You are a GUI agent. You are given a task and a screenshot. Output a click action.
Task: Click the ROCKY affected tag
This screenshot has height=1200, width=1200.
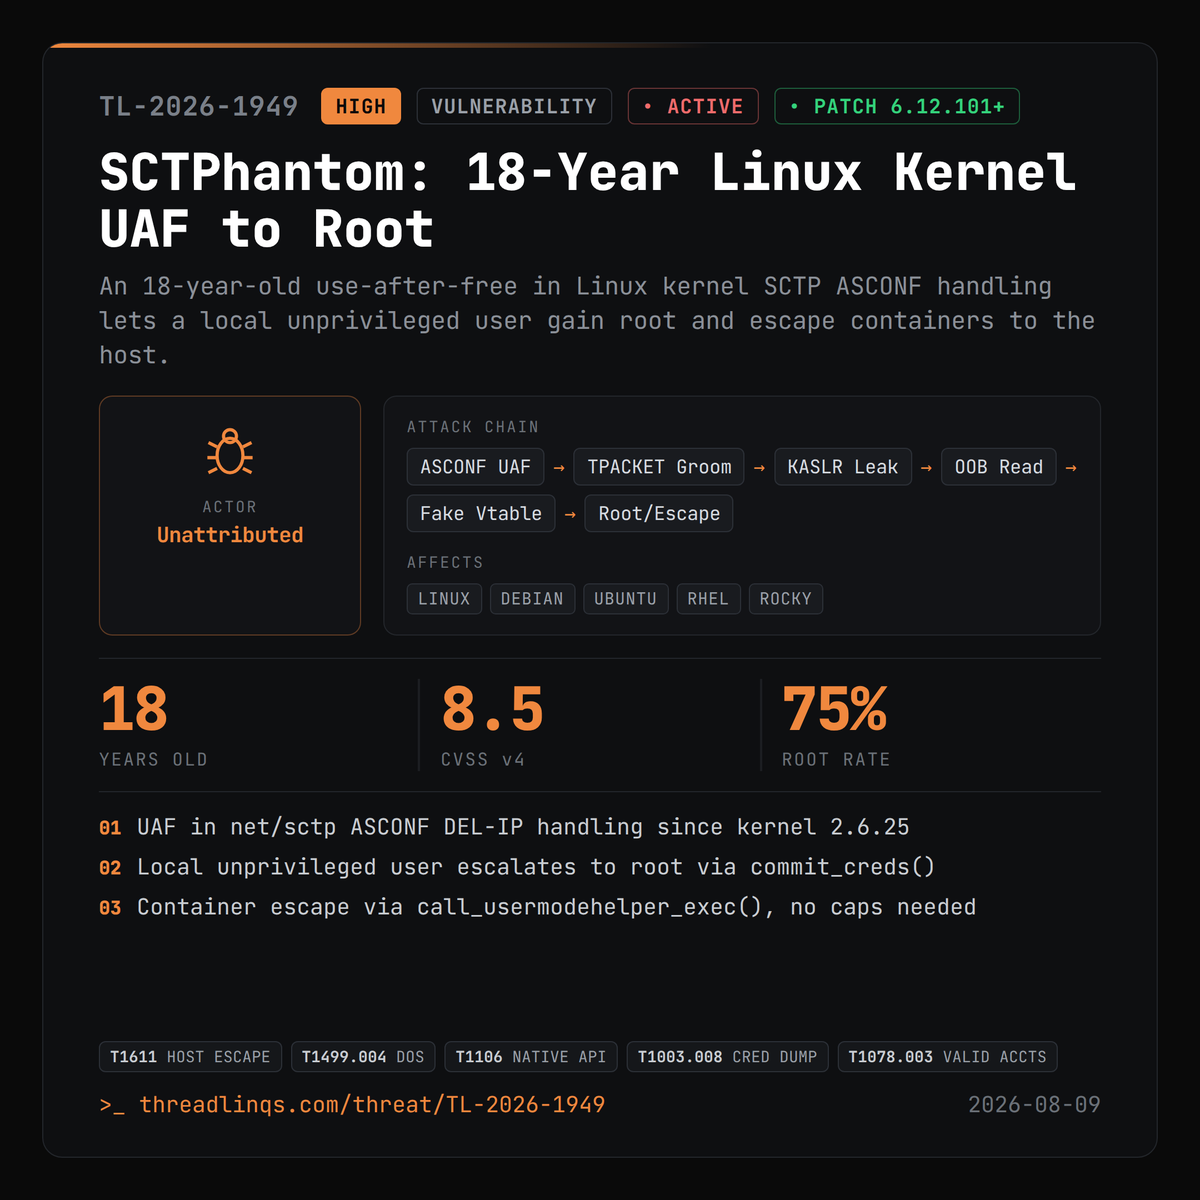coord(786,599)
